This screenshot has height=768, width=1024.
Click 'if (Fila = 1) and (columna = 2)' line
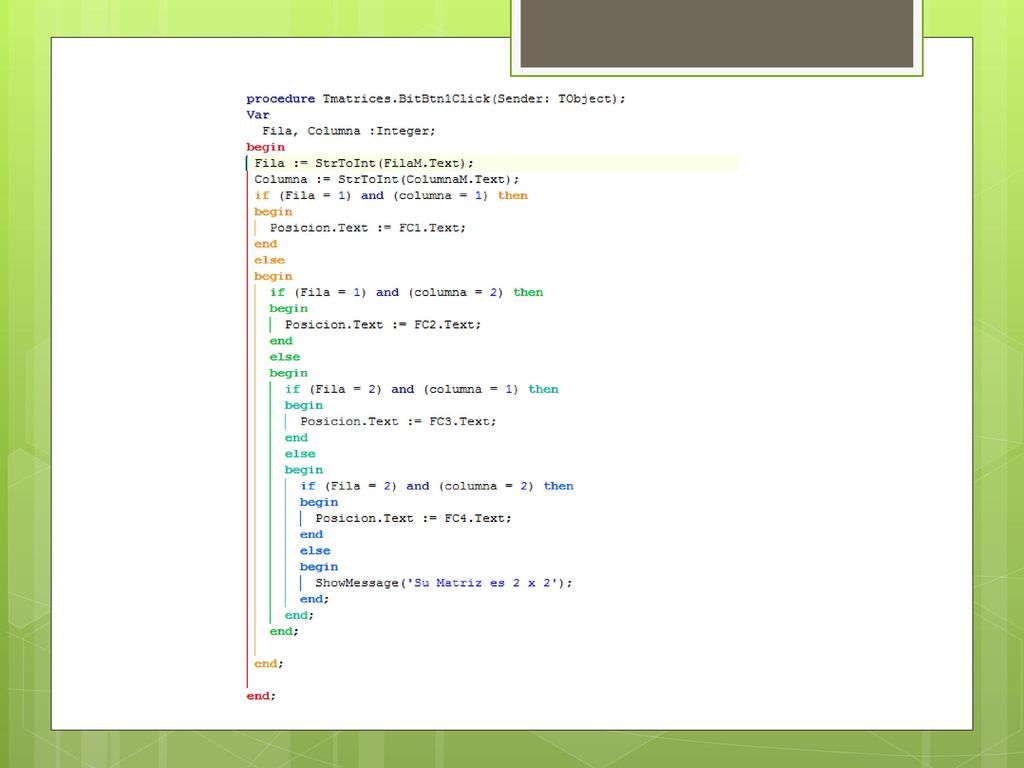406,293
